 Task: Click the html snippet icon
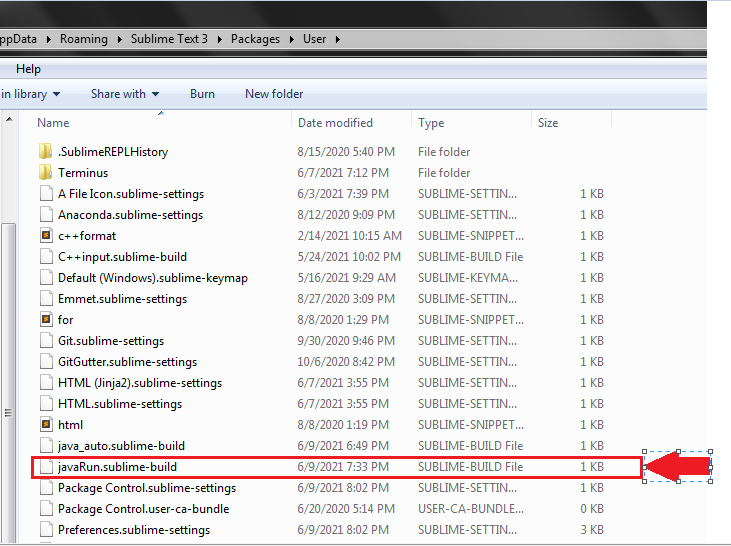46,424
